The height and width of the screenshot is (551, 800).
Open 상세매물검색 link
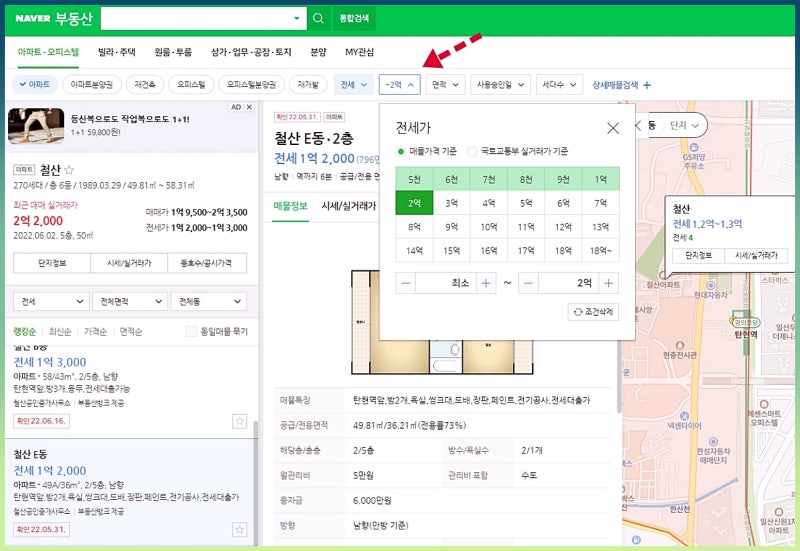point(615,85)
